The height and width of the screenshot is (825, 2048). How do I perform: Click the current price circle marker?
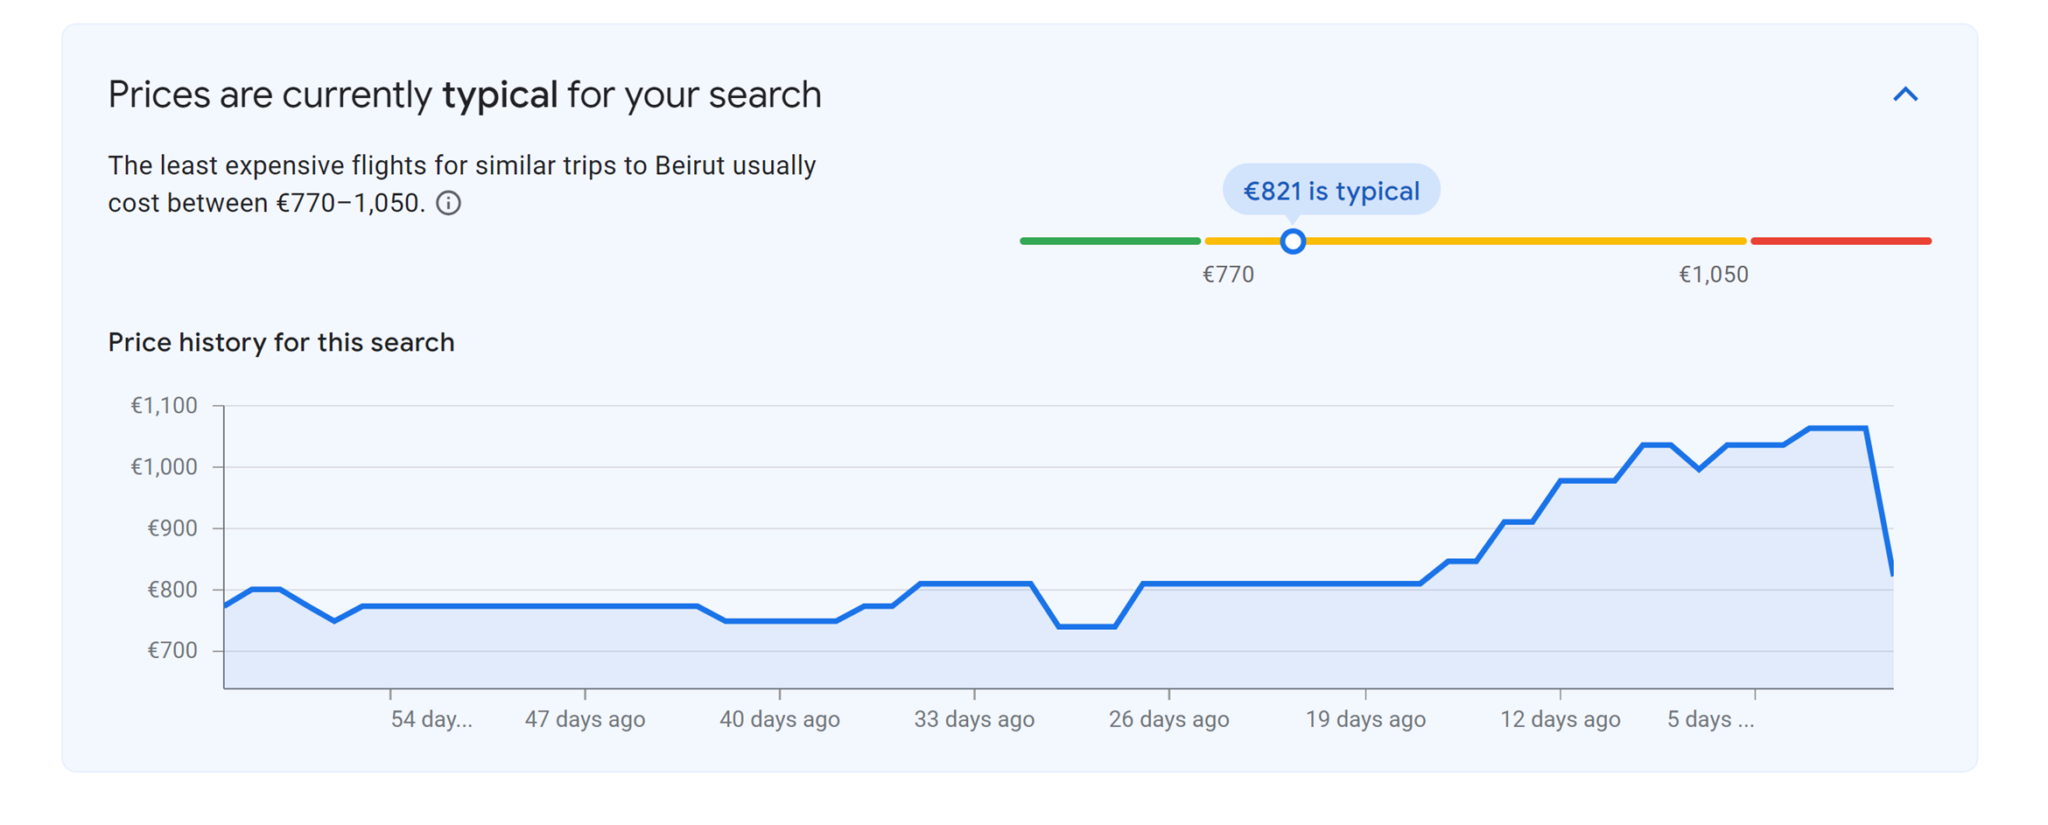click(1292, 241)
